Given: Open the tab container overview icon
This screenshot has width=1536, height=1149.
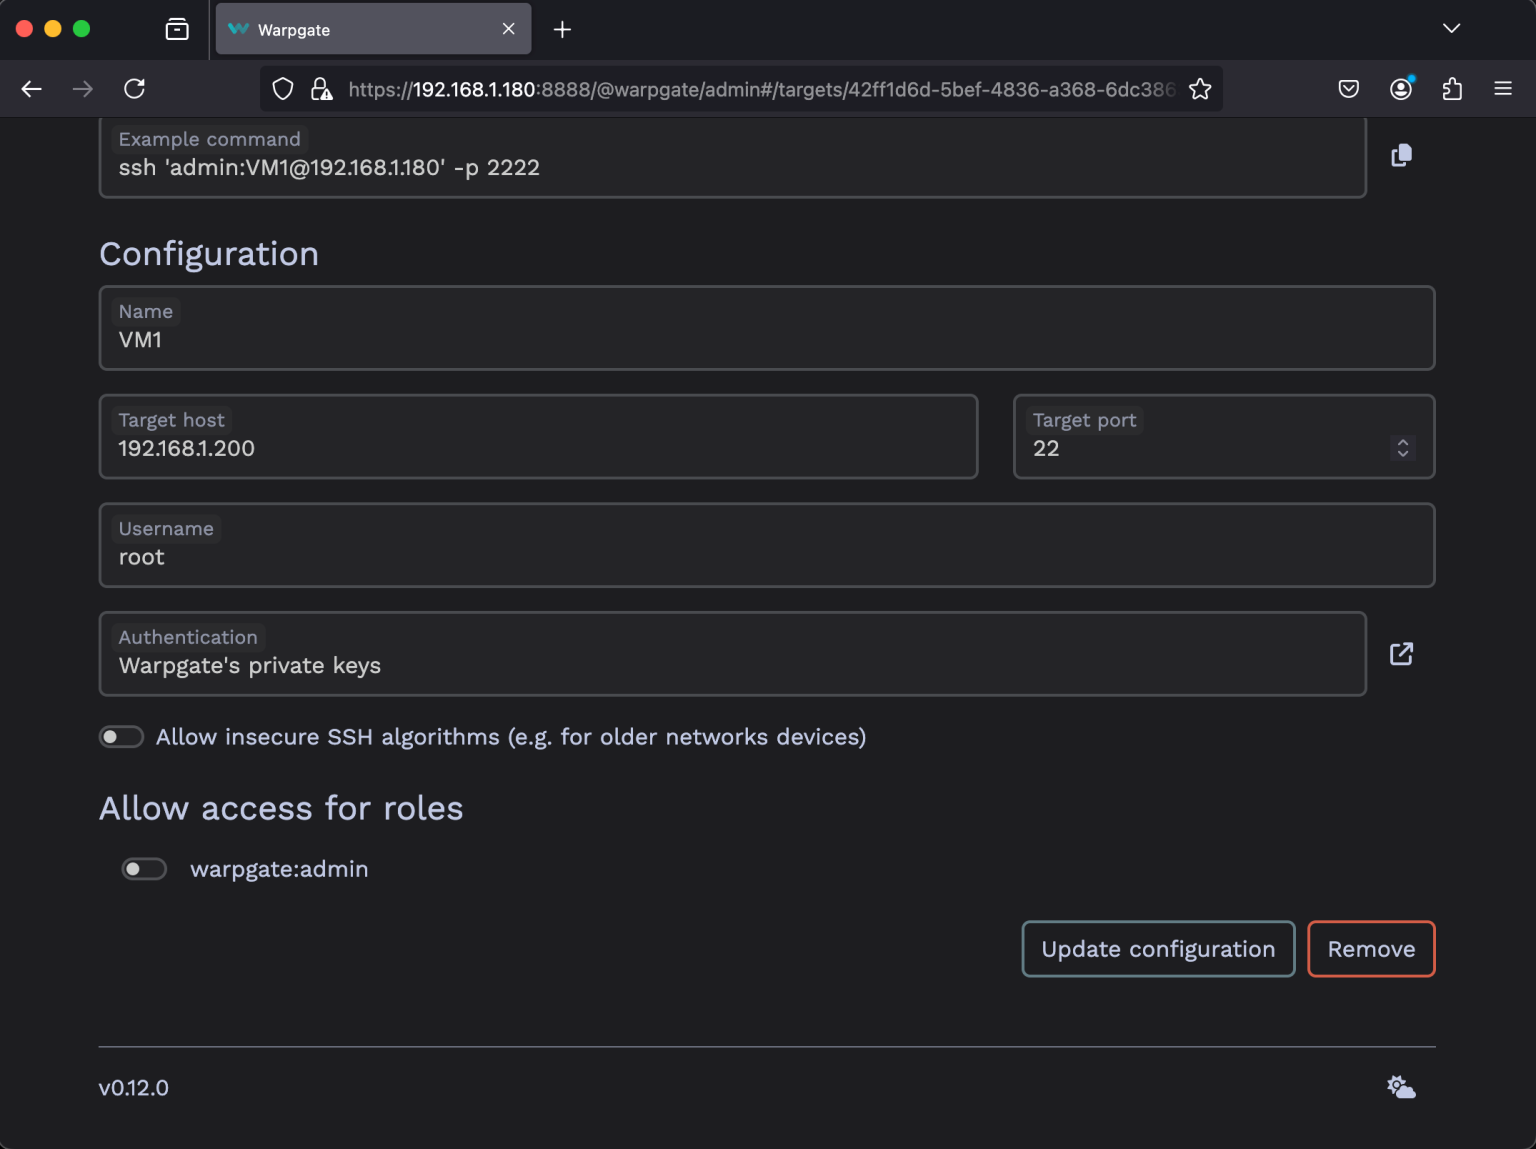Looking at the screenshot, I should click(176, 29).
